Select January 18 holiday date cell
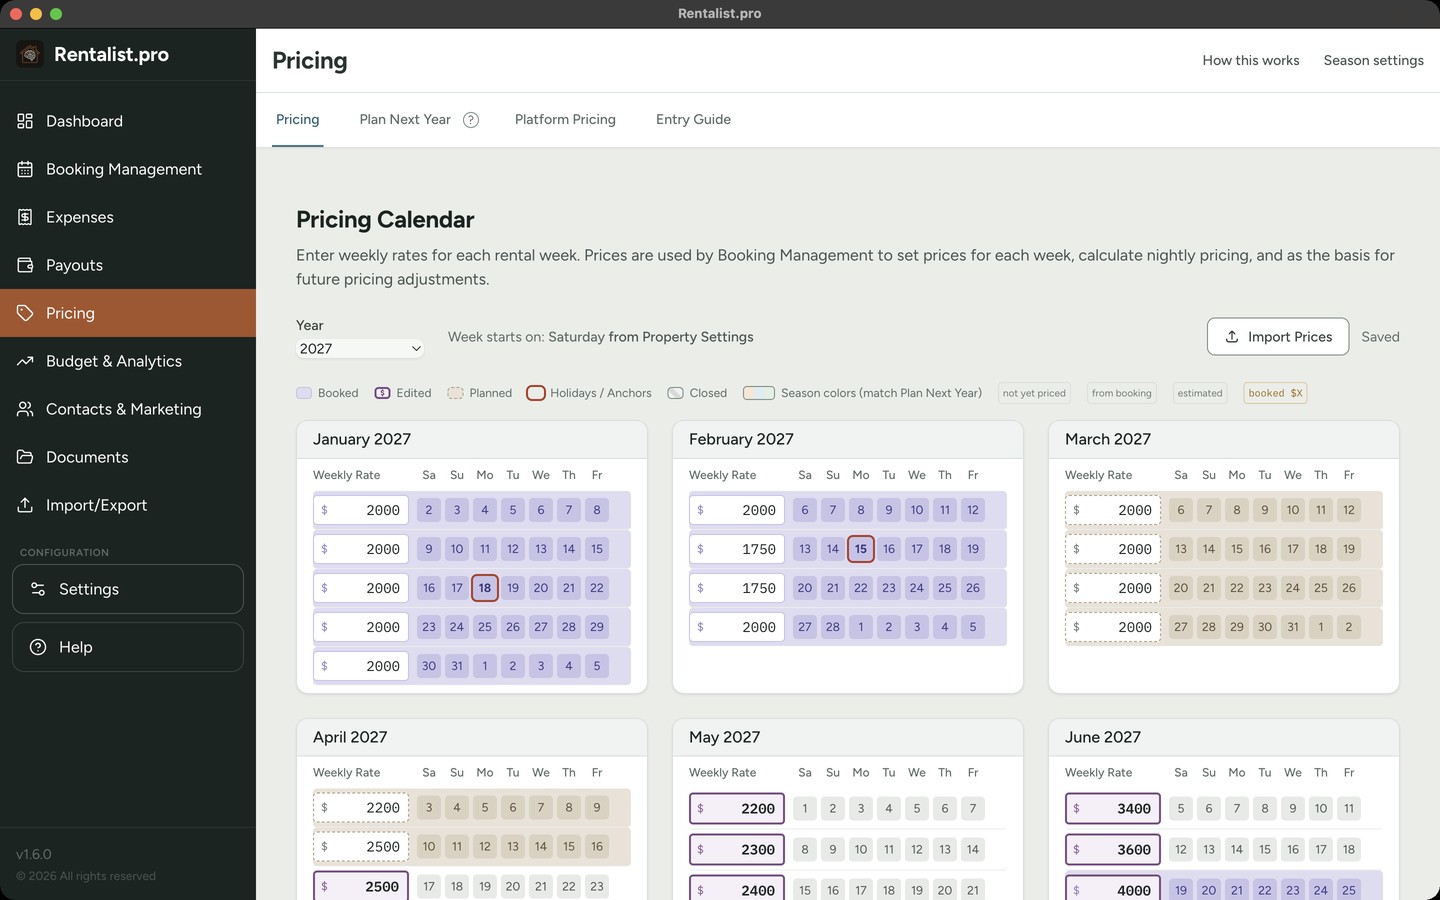Image resolution: width=1440 pixels, height=900 pixels. click(485, 588)
